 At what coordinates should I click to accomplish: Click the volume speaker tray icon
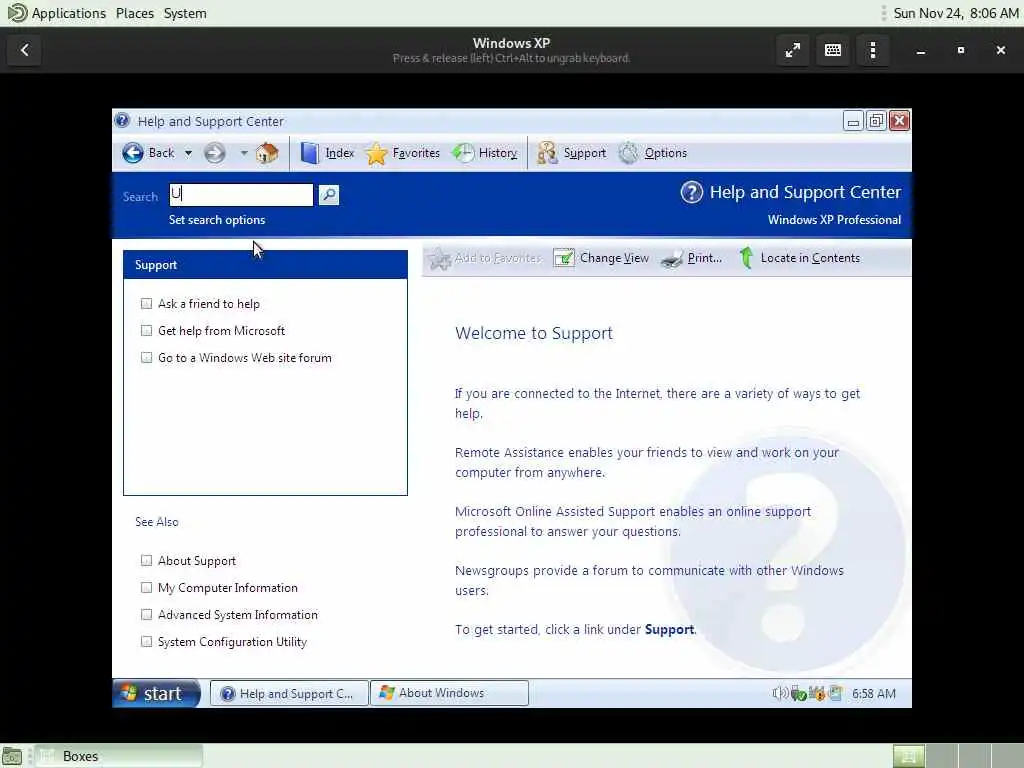click(779, 694)
